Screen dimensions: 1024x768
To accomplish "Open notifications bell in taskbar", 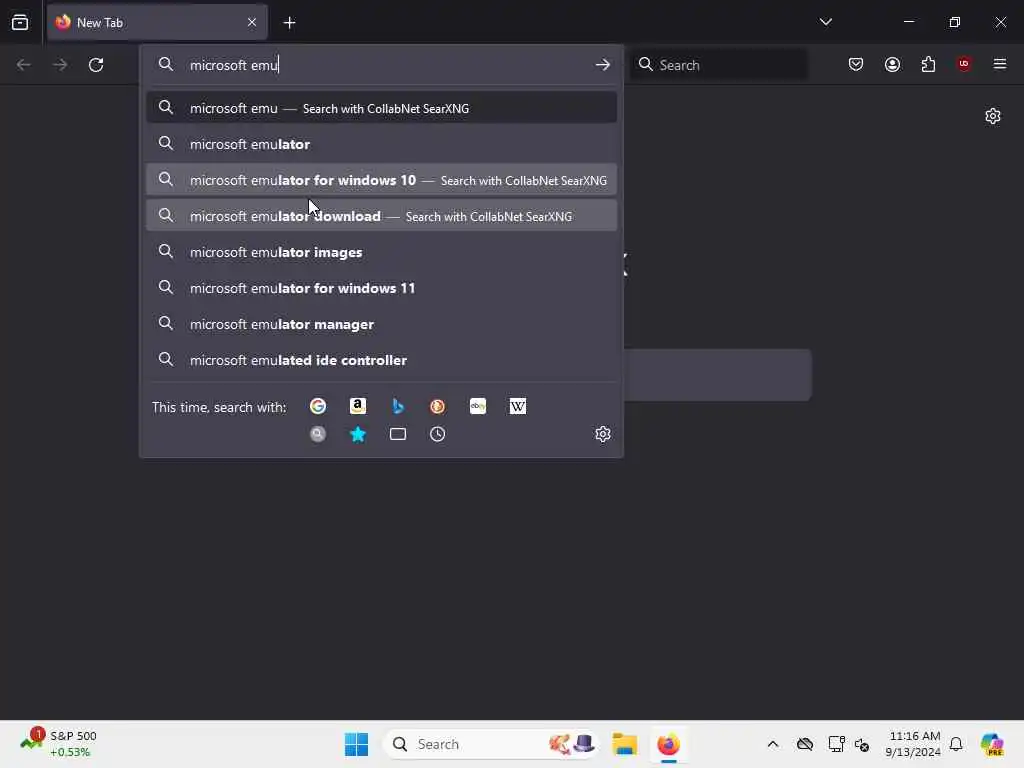I will click(955, 744).
